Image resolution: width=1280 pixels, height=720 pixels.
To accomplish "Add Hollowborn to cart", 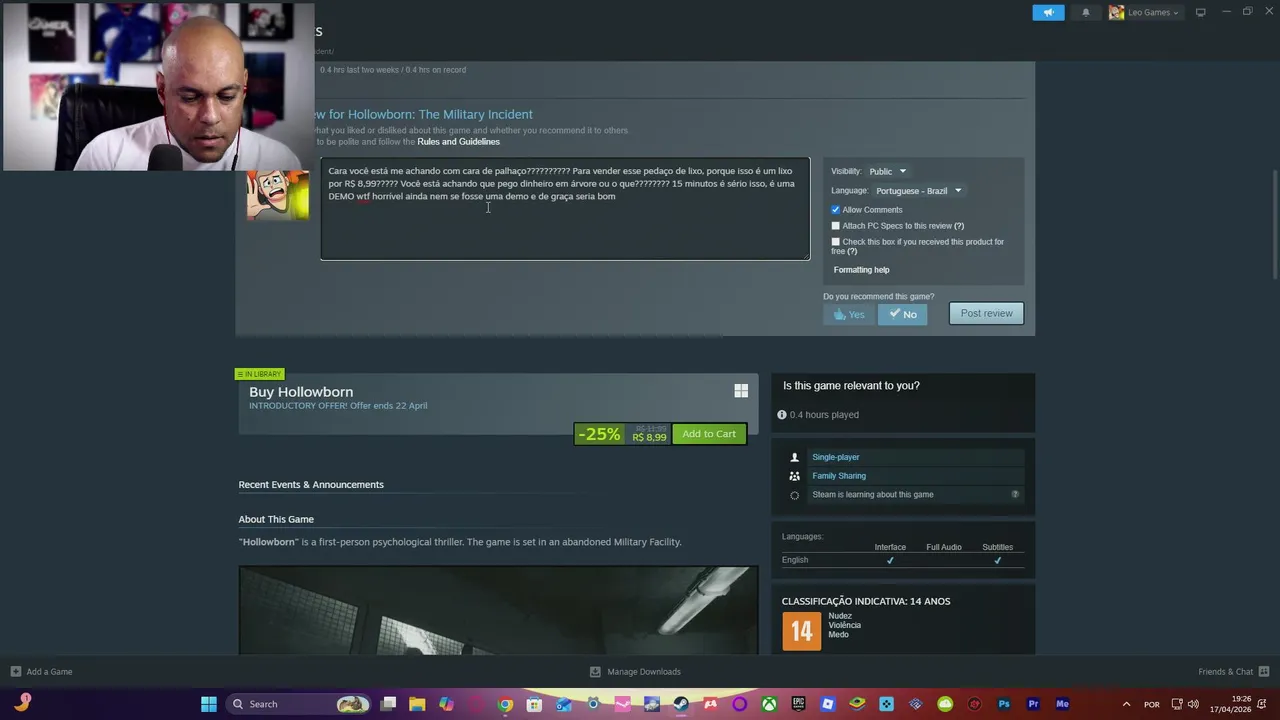I will pos(709,434).
